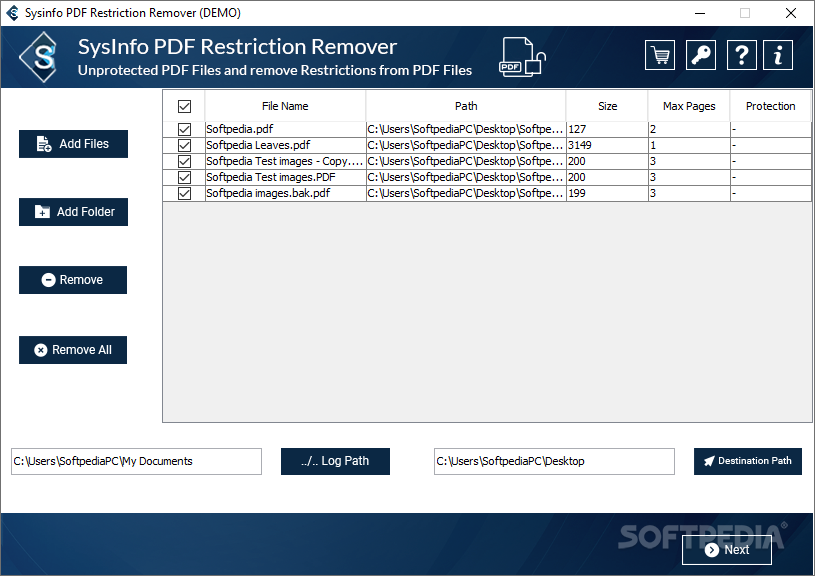Click the destination path text field
This screenshot has width=815, height=576.
click(554, 462)
